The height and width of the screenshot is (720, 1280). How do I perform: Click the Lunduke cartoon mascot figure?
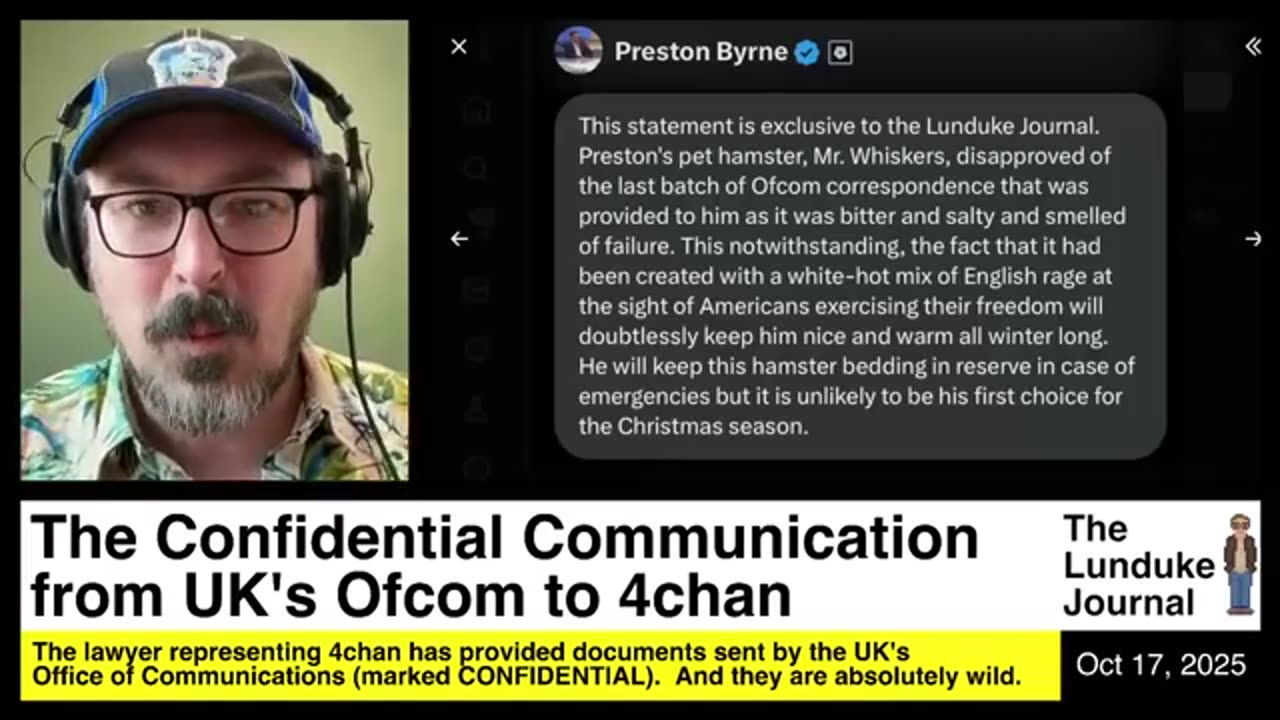pos(1240,563)
